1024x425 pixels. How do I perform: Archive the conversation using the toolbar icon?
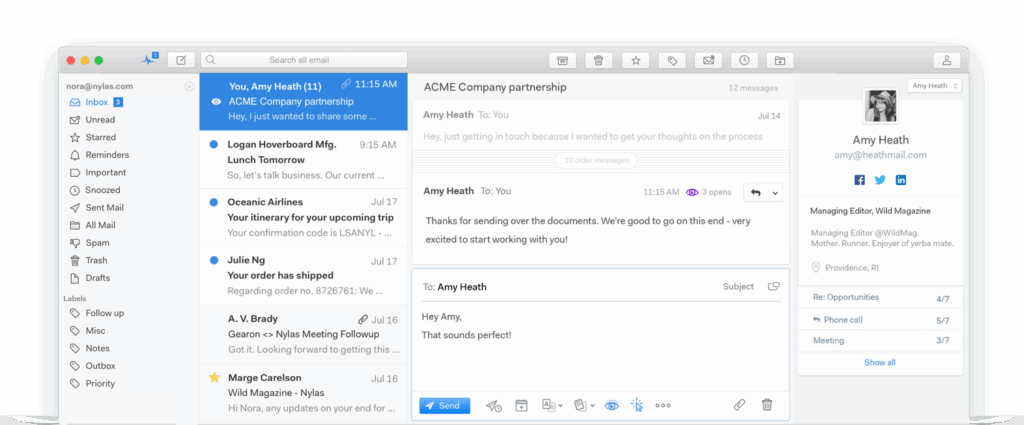point(562,60)
